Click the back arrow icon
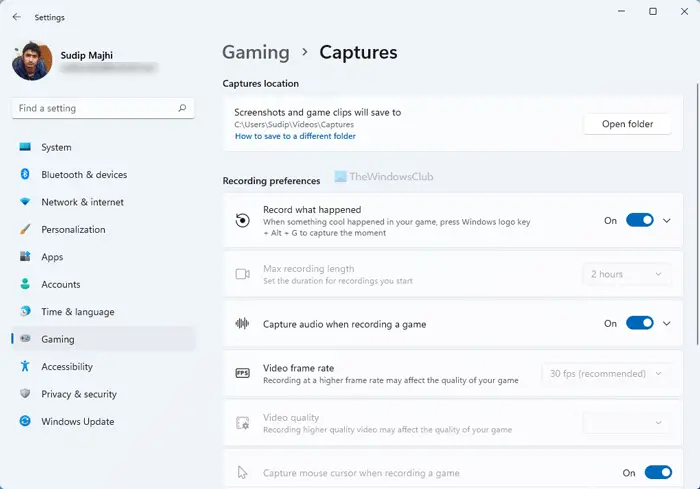The image size is (700, 489). click(17, 17)
